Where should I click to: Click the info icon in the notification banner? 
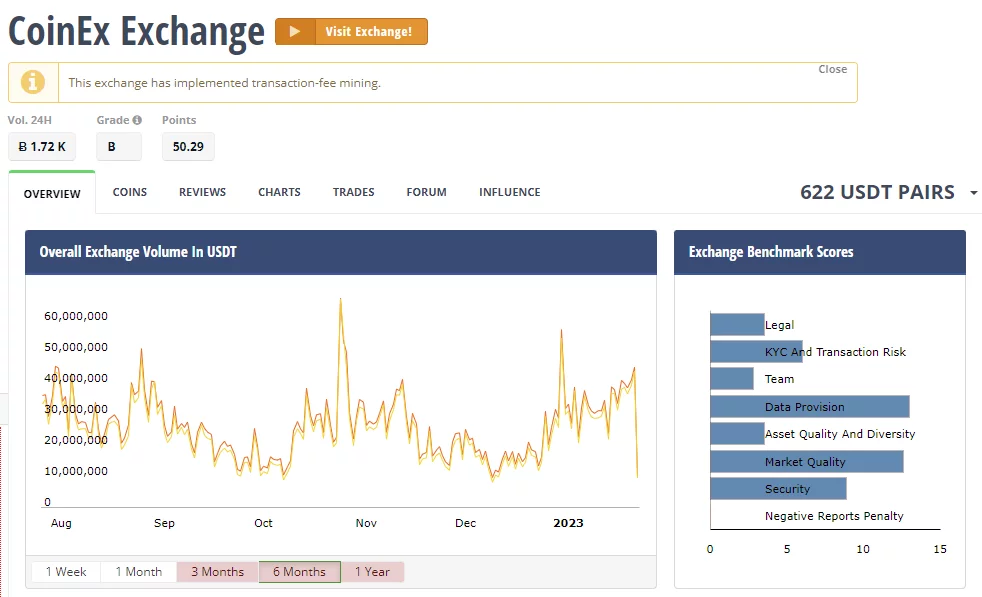tap(33, 82)
